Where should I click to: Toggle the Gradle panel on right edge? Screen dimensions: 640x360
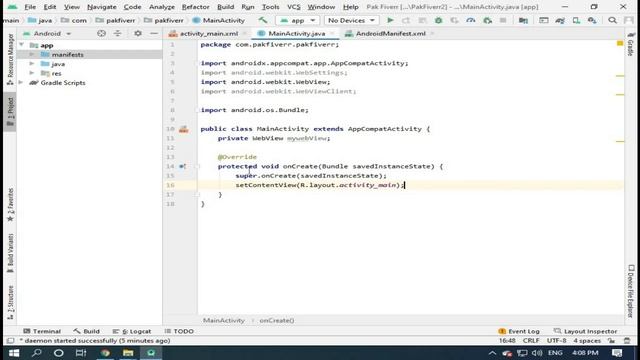pos(631,44)
